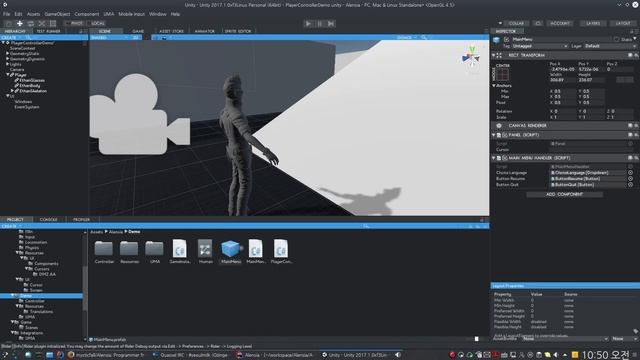
Task: Toggle the Static checkbox in Inspector
Action: pos(616,40)
